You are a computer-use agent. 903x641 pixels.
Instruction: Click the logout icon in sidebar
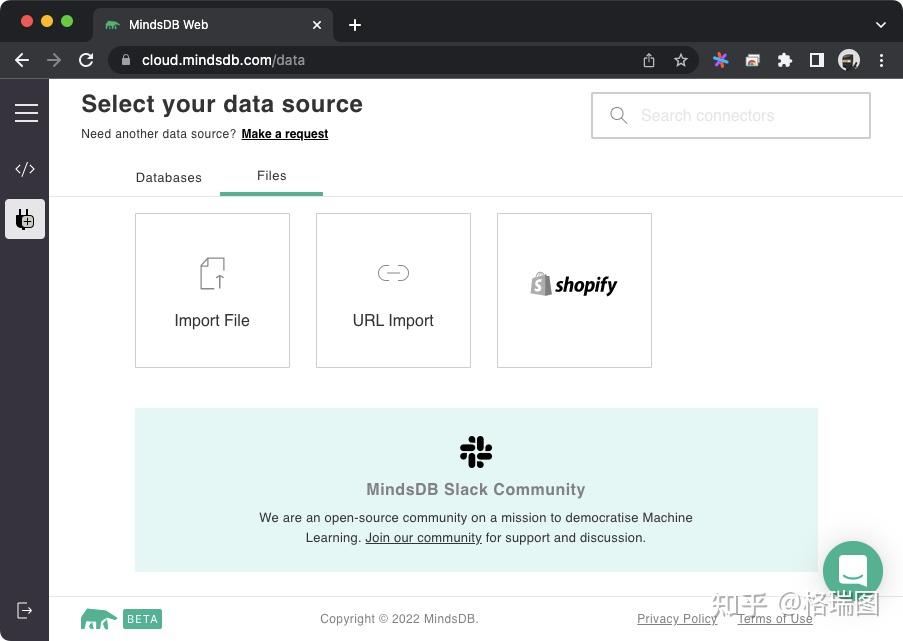tap(25, 610)
